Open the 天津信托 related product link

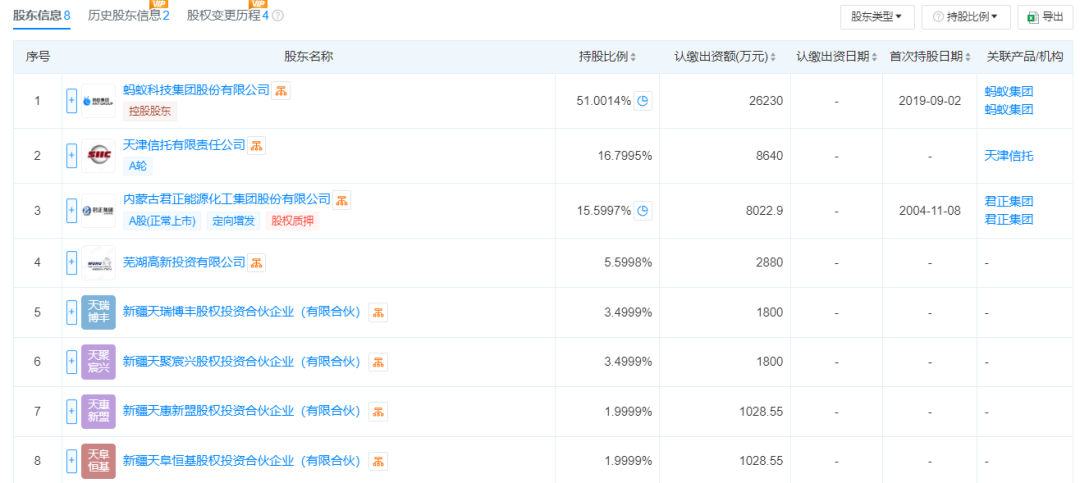1009,156
